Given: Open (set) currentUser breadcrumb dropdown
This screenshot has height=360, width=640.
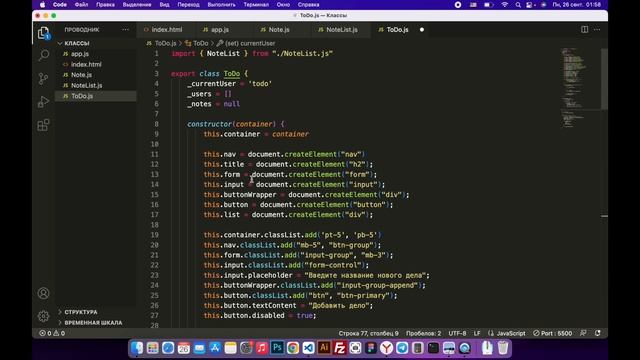Looking at the screenshot, I should (246, 43).
